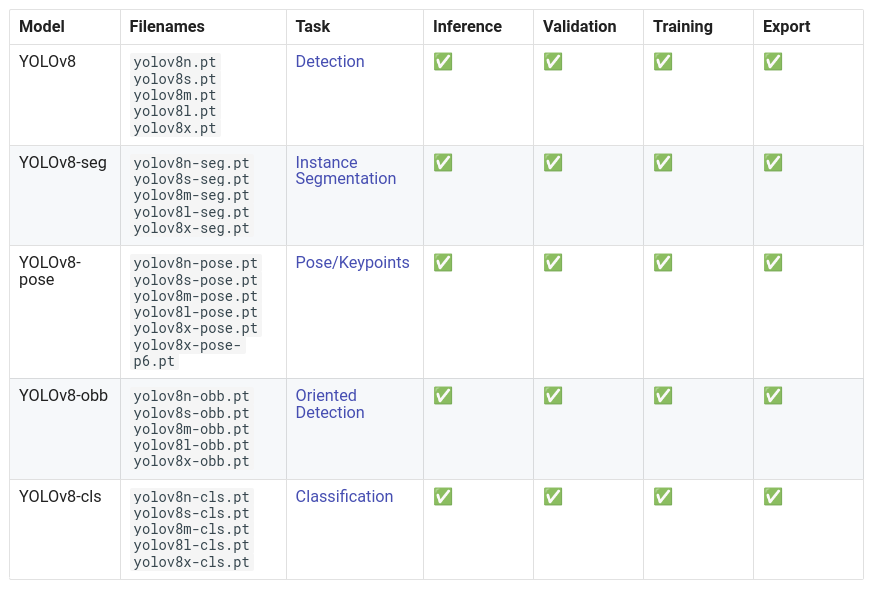Click the yolov8n-pose.pt filename
Image resolution: width=880 pixels, height=591 pixels.
[195, 264]
